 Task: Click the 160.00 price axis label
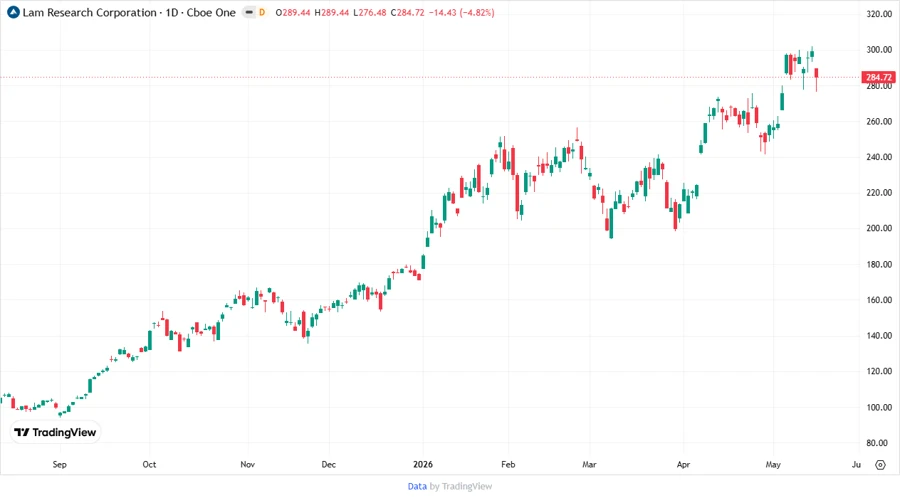[879, 300]
